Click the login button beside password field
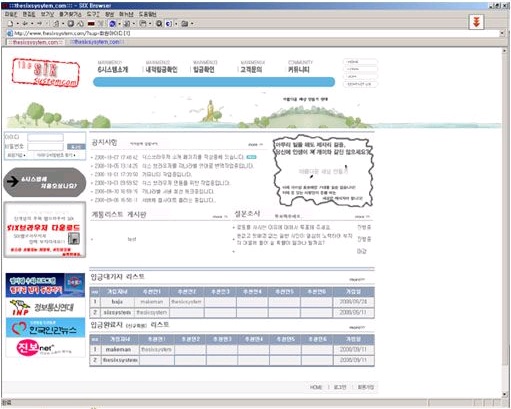Viewport: 511px width, 409px height. point(76,147)
